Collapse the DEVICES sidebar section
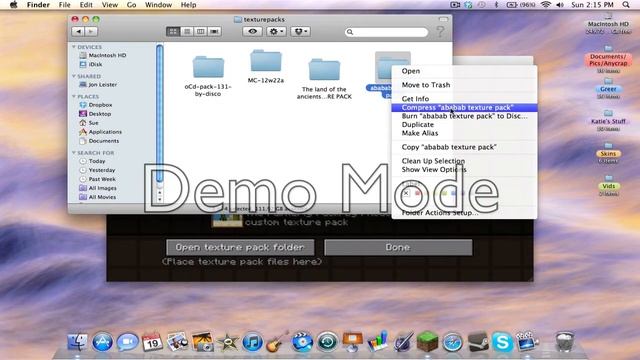 (74, 47)
